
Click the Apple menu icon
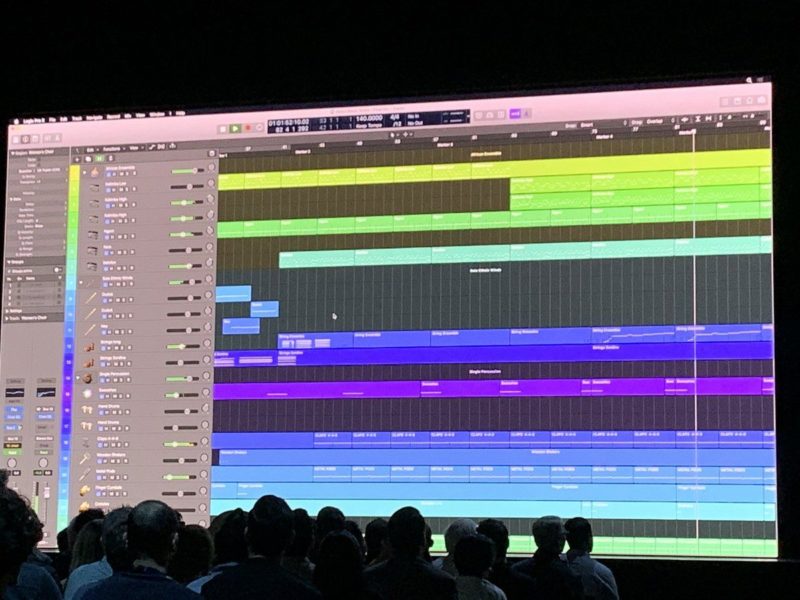click(x=16, y=122)
